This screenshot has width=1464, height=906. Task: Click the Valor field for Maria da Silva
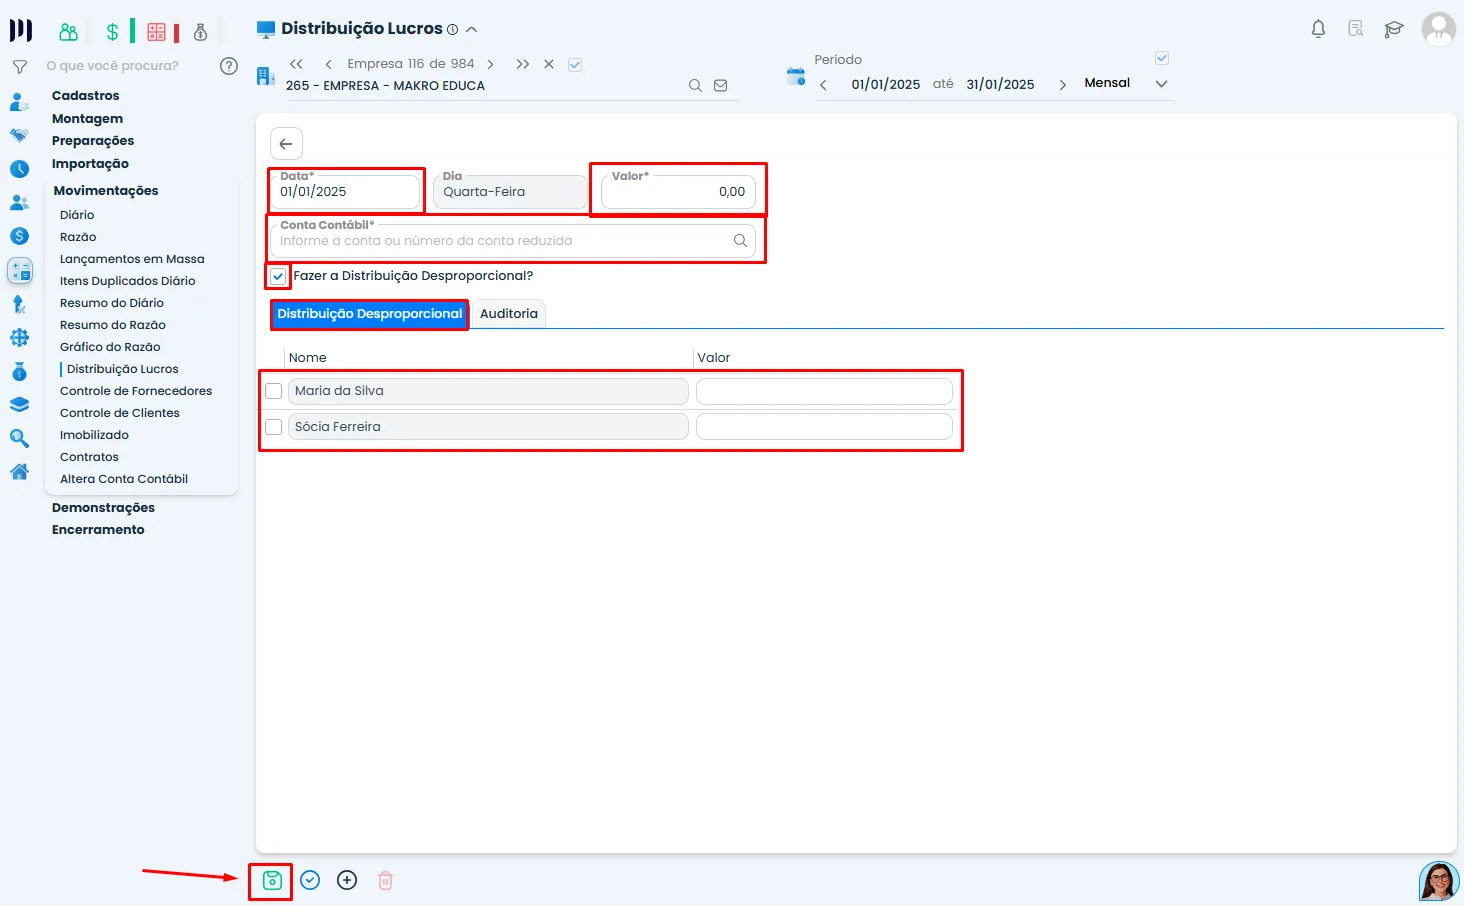tap(824, 391)
